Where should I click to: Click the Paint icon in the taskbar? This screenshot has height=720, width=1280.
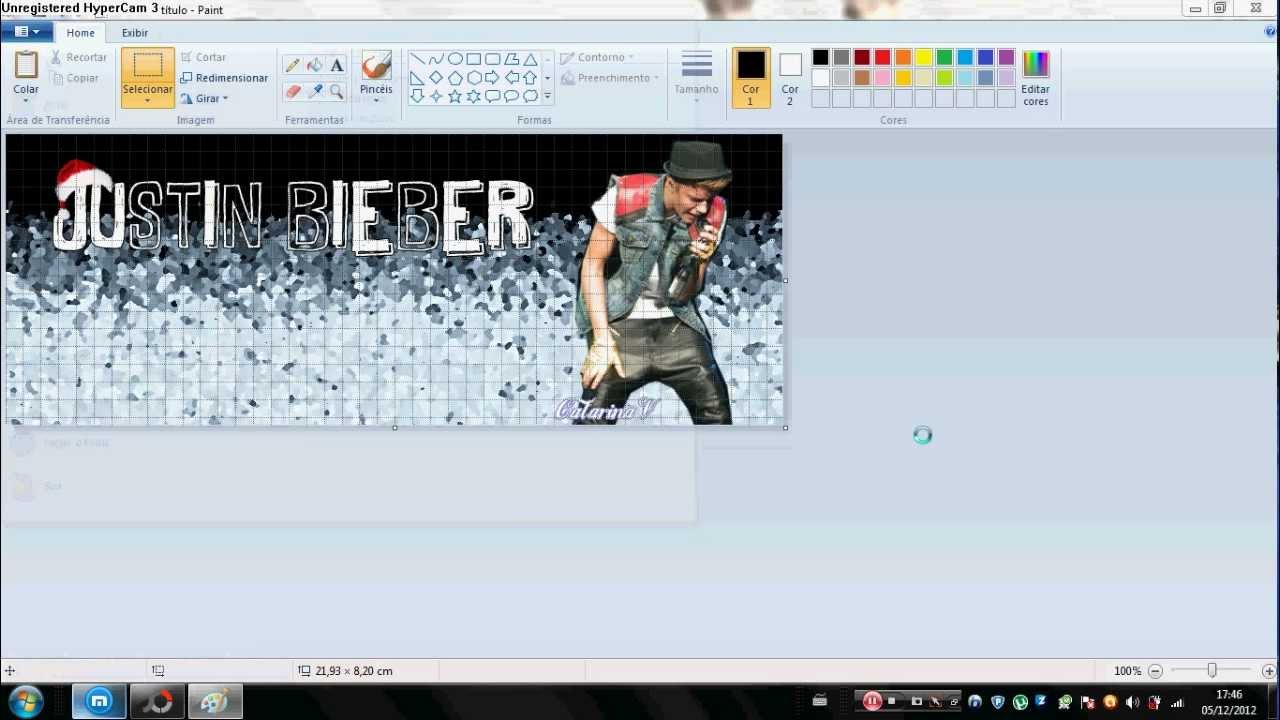point(214,701)
